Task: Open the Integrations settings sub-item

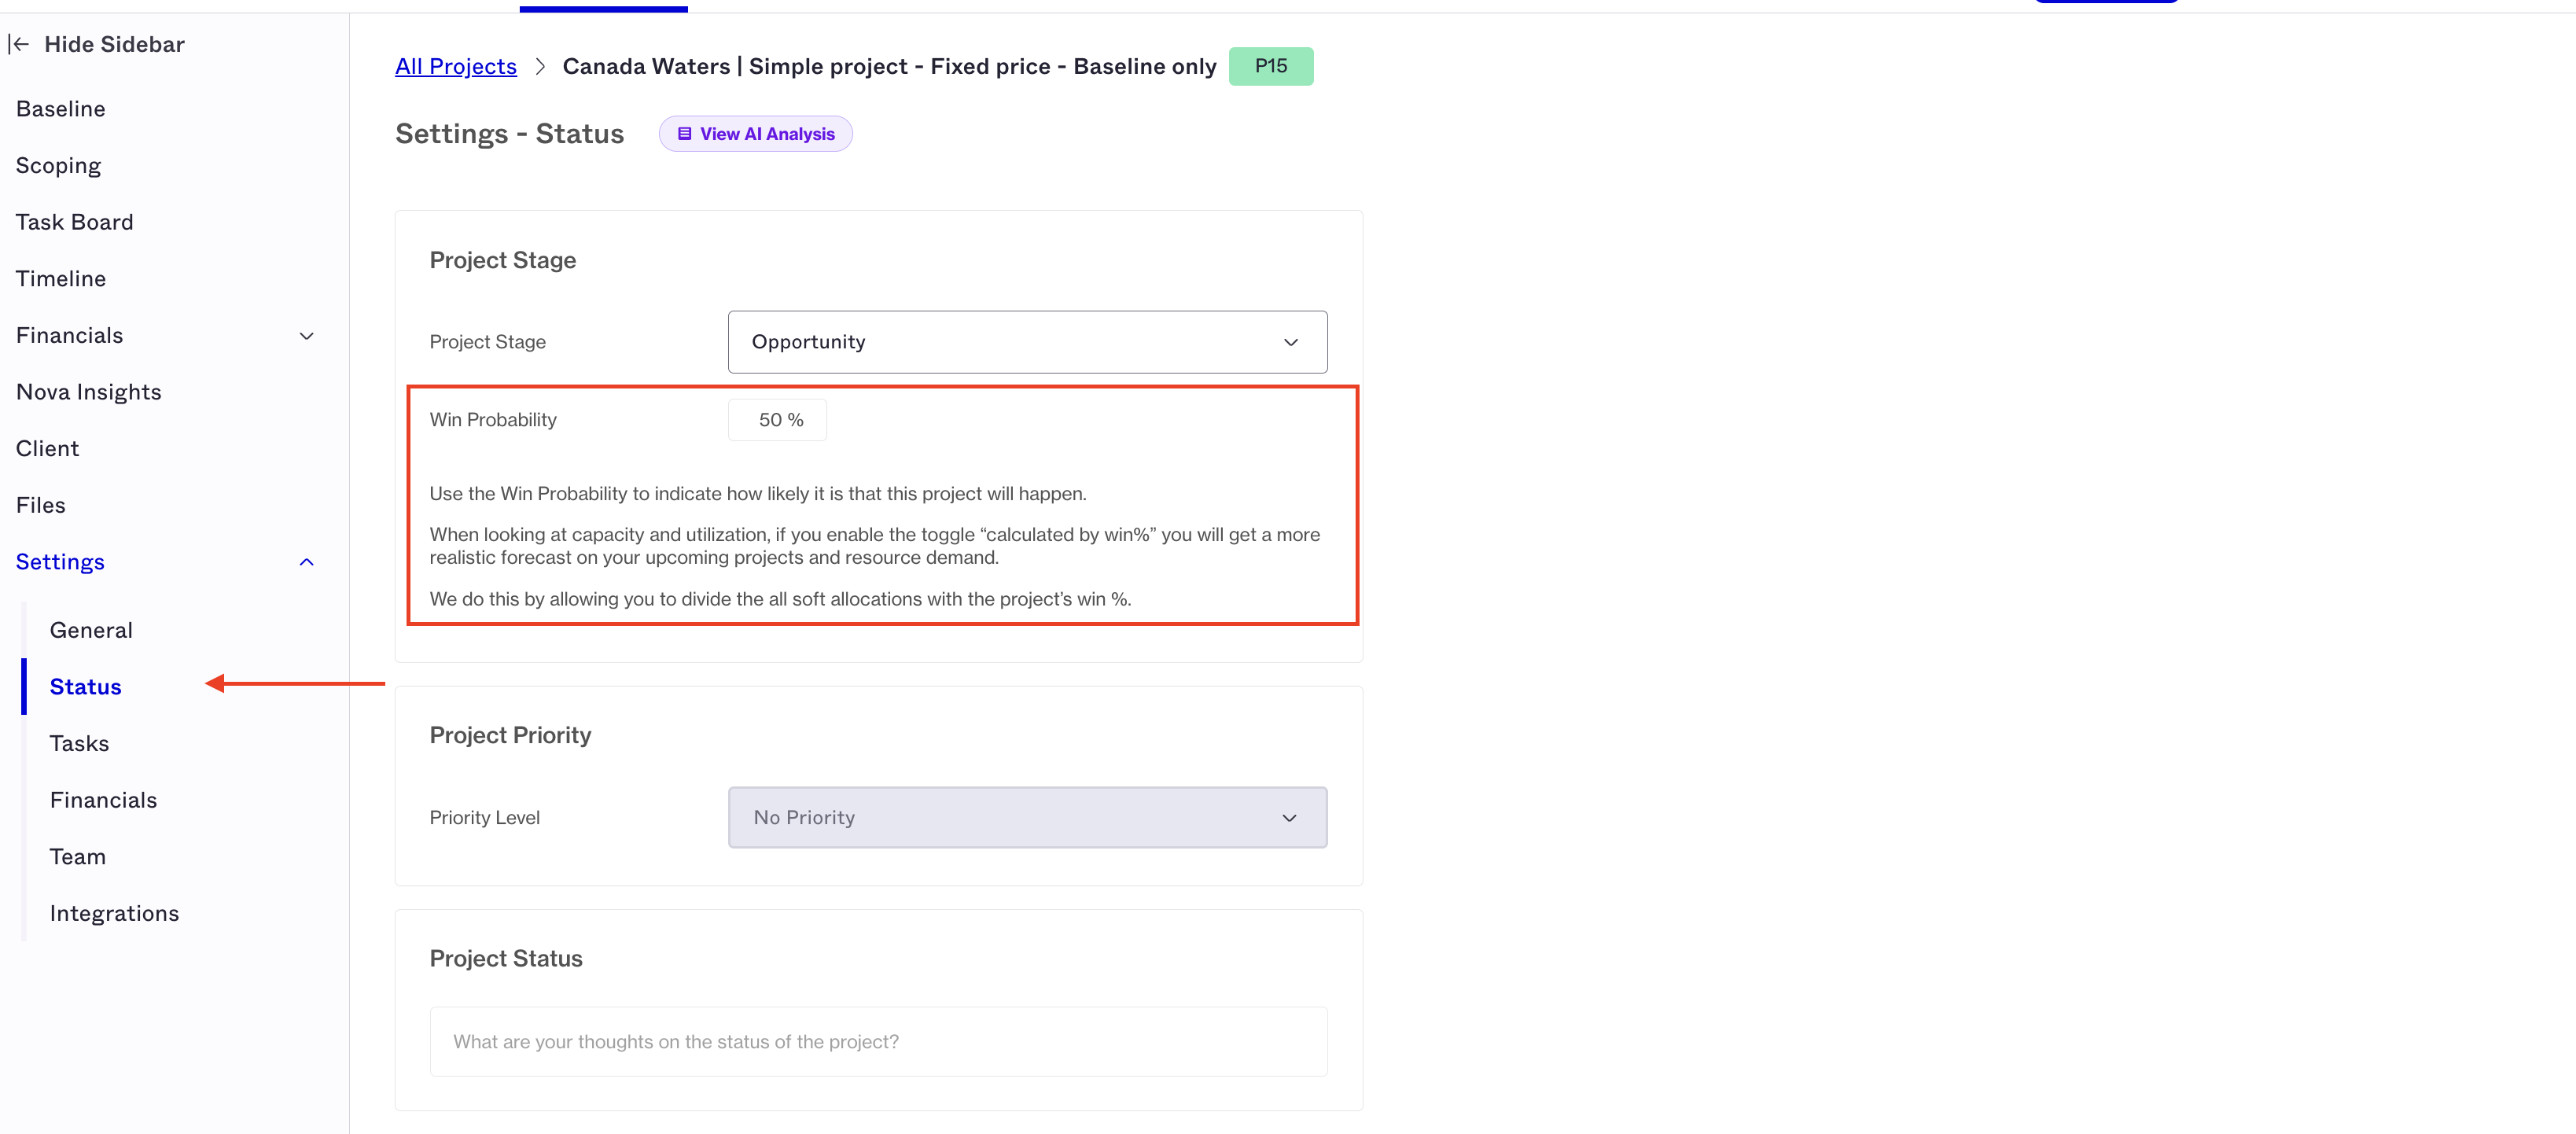Action: [115, 913]
